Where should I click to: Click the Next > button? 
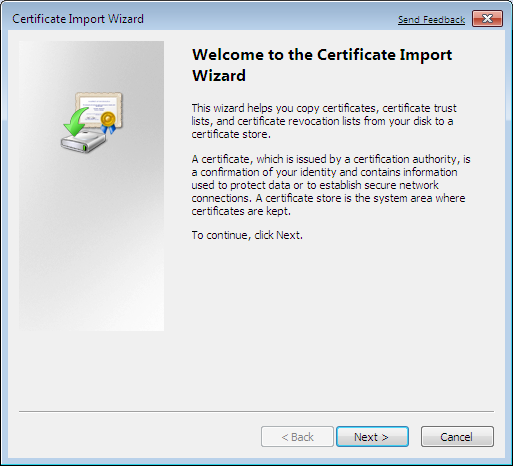tap(372, 437)
